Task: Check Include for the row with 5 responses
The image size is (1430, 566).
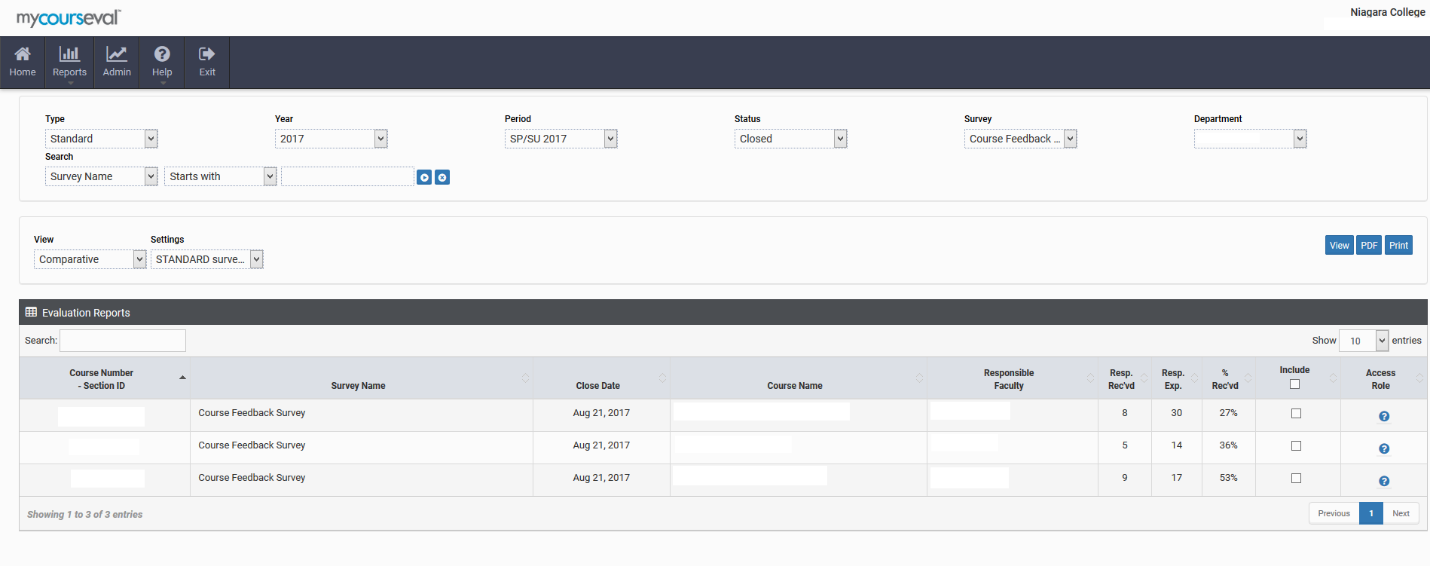Action: pos(1296,446)
